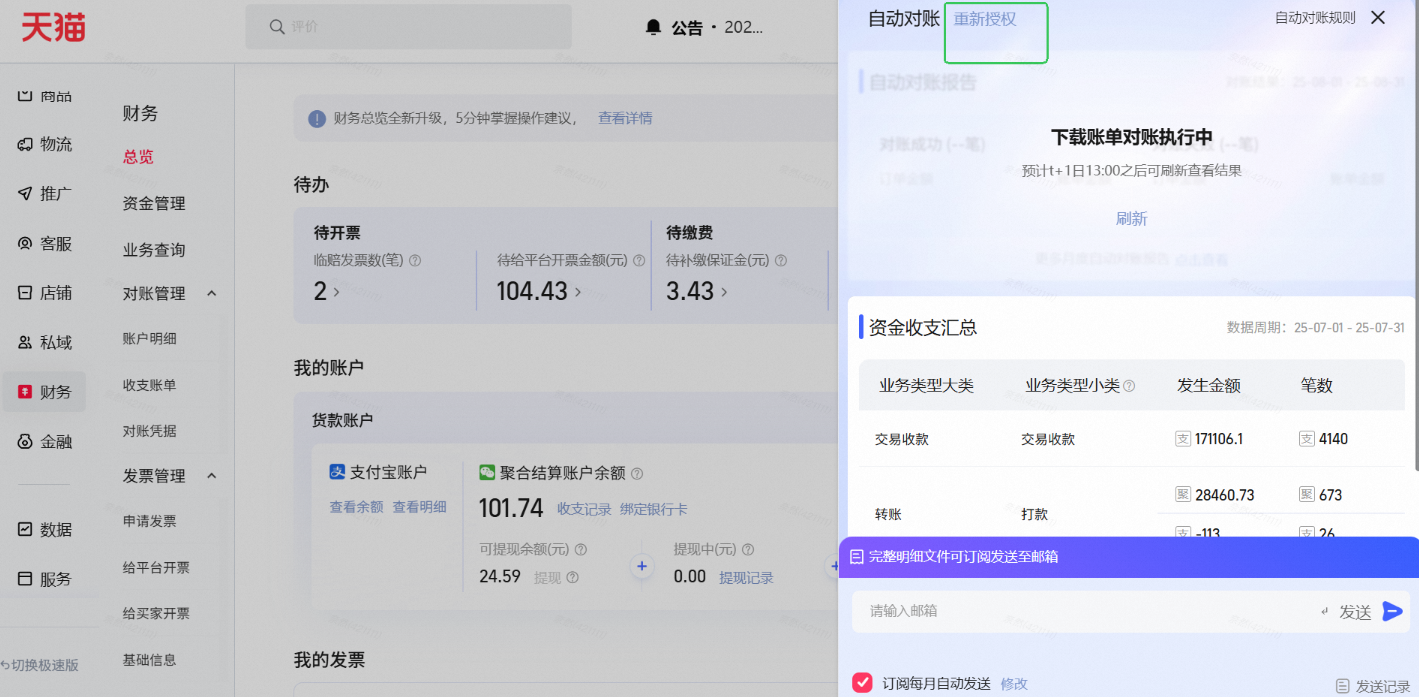The image size is (1419, 697).
Task: Open 自动对账规则 link
Action: 1315,17
